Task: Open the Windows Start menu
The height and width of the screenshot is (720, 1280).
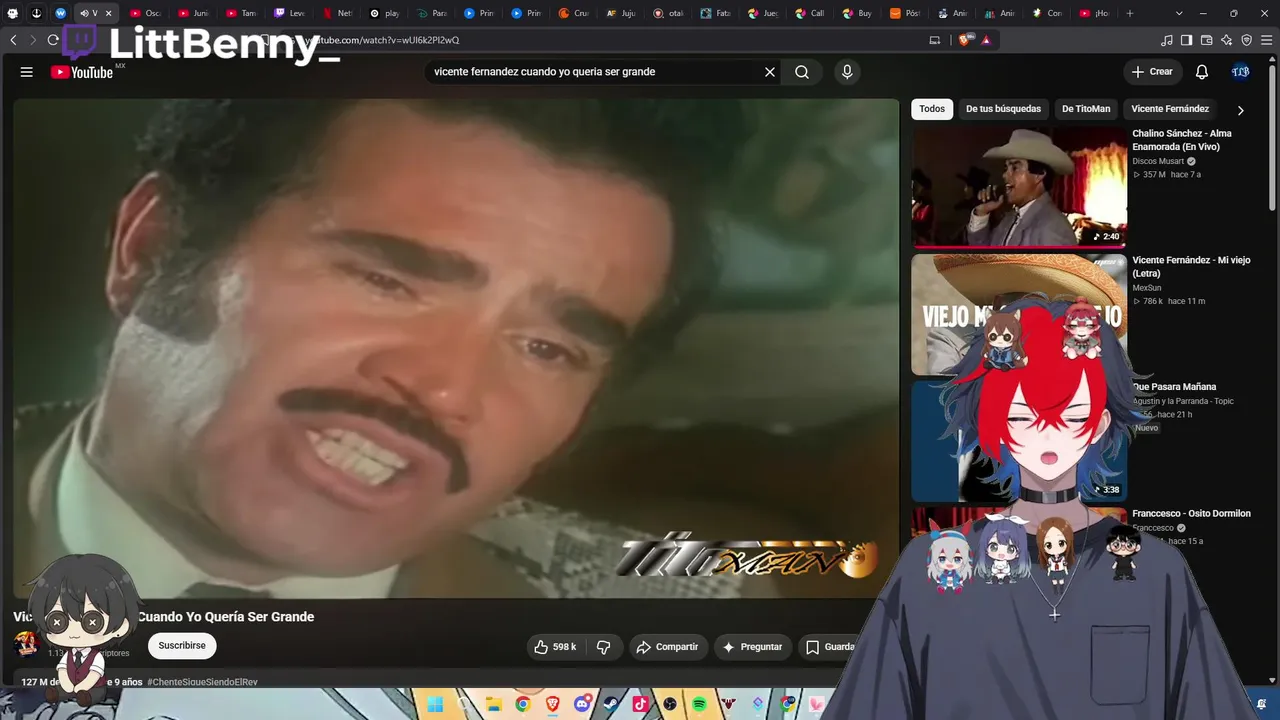Action: [x=435, y=705]
